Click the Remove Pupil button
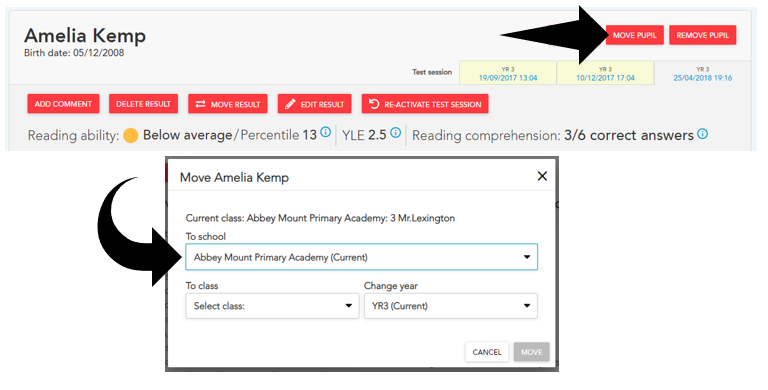The width and height of the screenshot is (768, 390). (702, 35)
